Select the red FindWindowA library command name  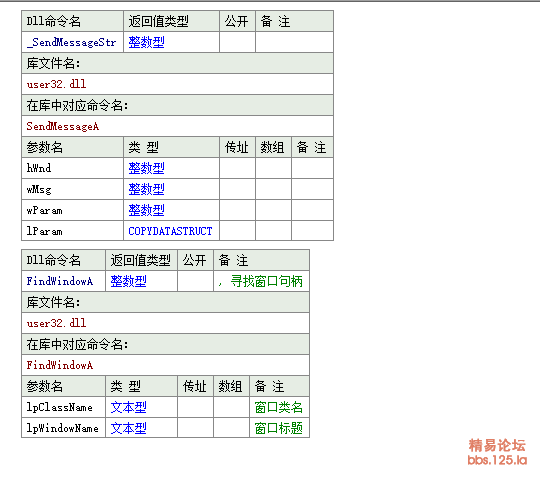tap(60, 365)
